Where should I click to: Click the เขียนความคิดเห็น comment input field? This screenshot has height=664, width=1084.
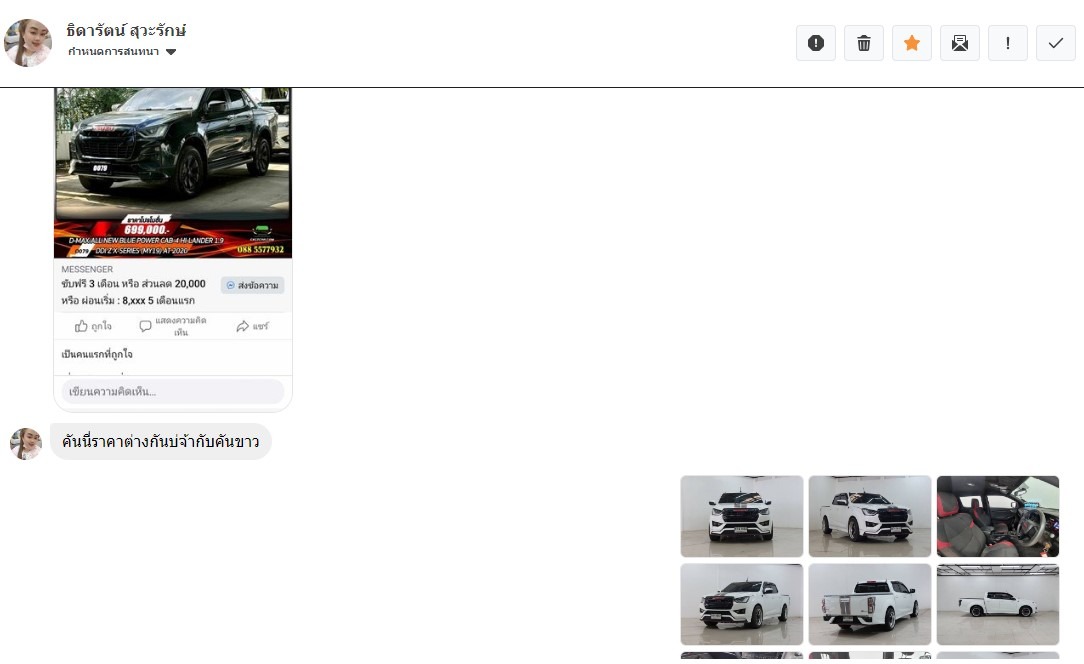(173, 391)
